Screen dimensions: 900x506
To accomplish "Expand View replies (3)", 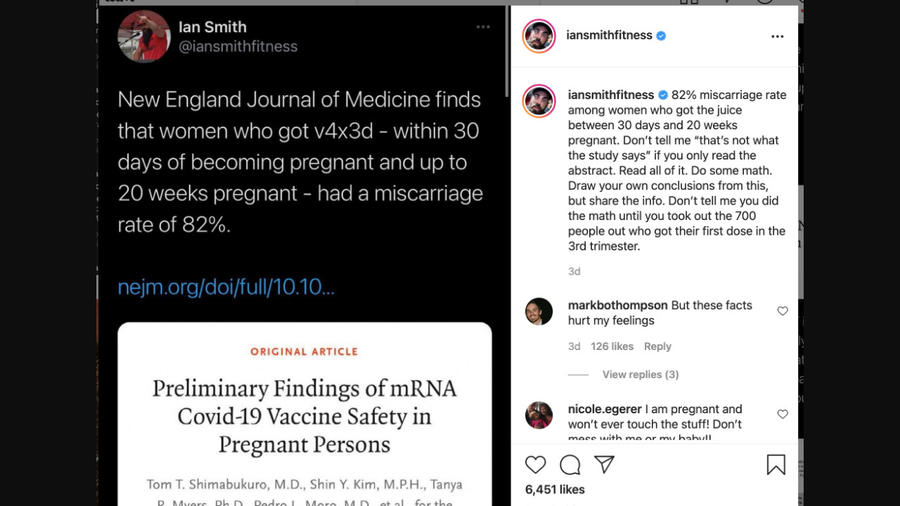I will click(x=641, y=375).
